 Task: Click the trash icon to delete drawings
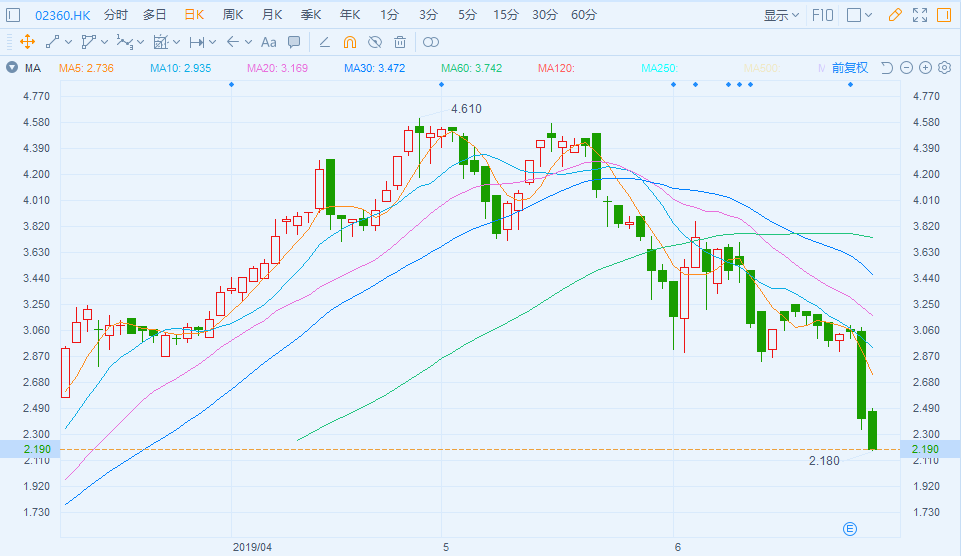point(400,42)
